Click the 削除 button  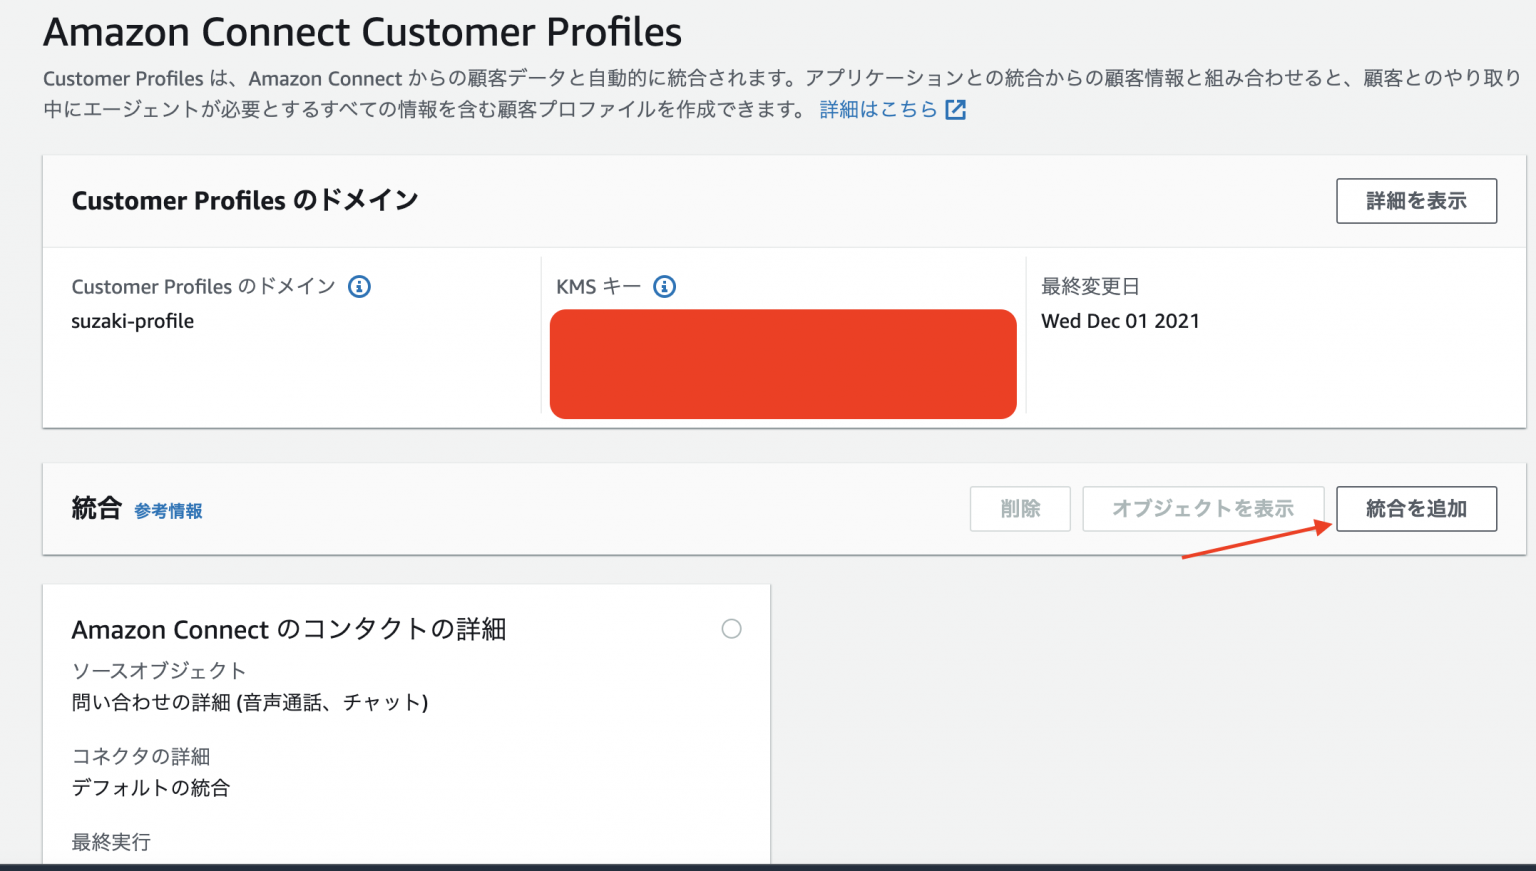(x=1020, y=508)
